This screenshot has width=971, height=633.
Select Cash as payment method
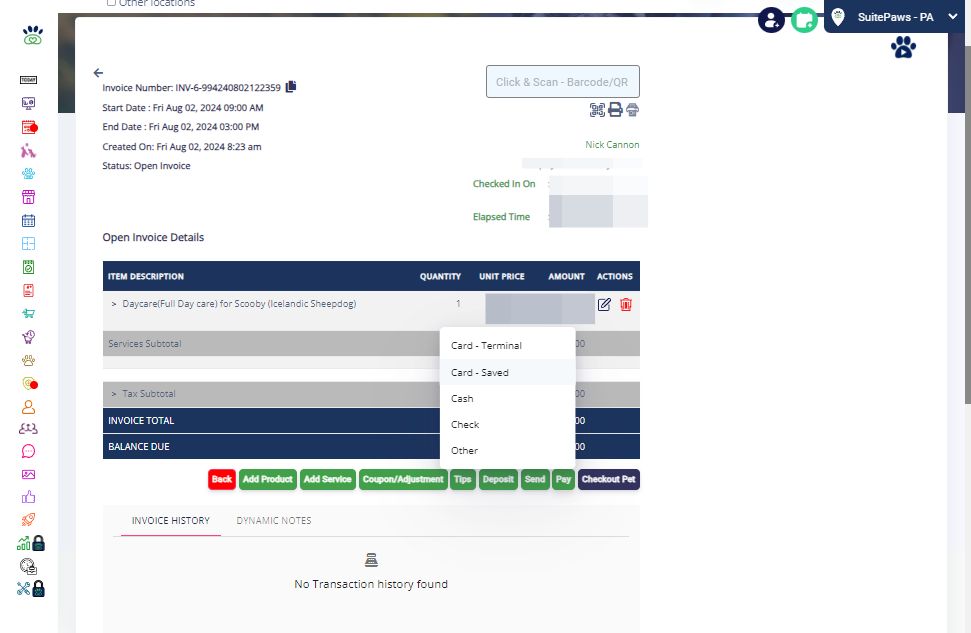click(x=507, y=398)
